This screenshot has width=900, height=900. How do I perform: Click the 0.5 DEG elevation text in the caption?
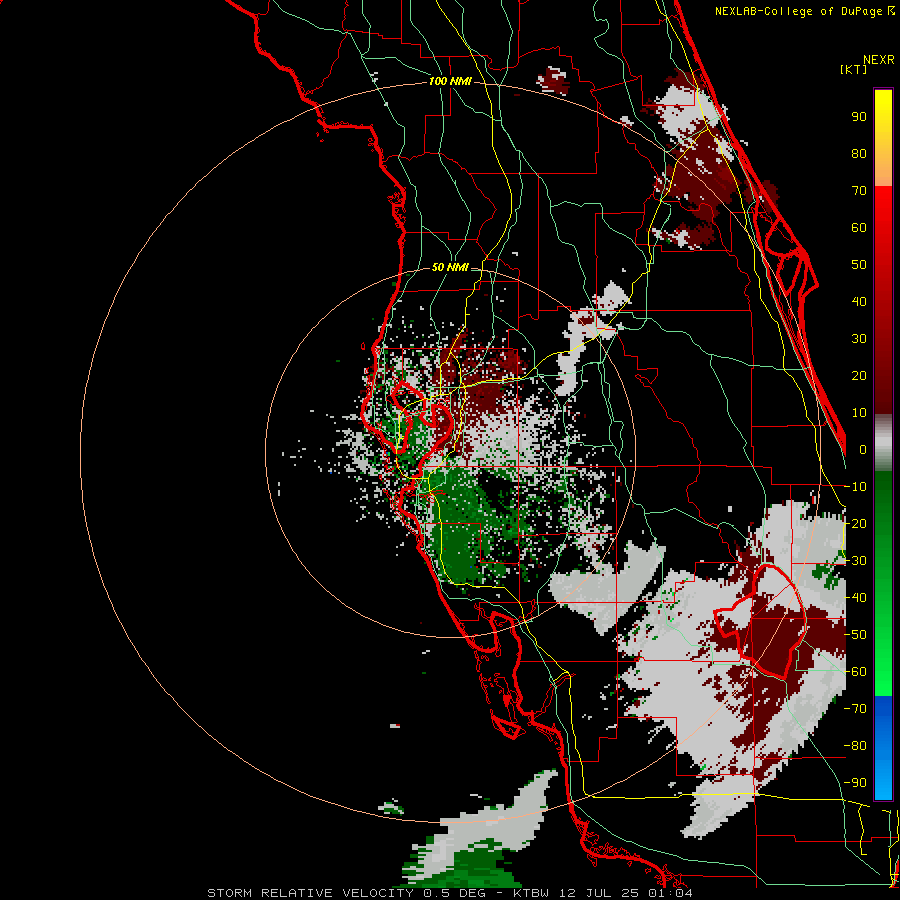pyautogui.click(x=454, y=893)
